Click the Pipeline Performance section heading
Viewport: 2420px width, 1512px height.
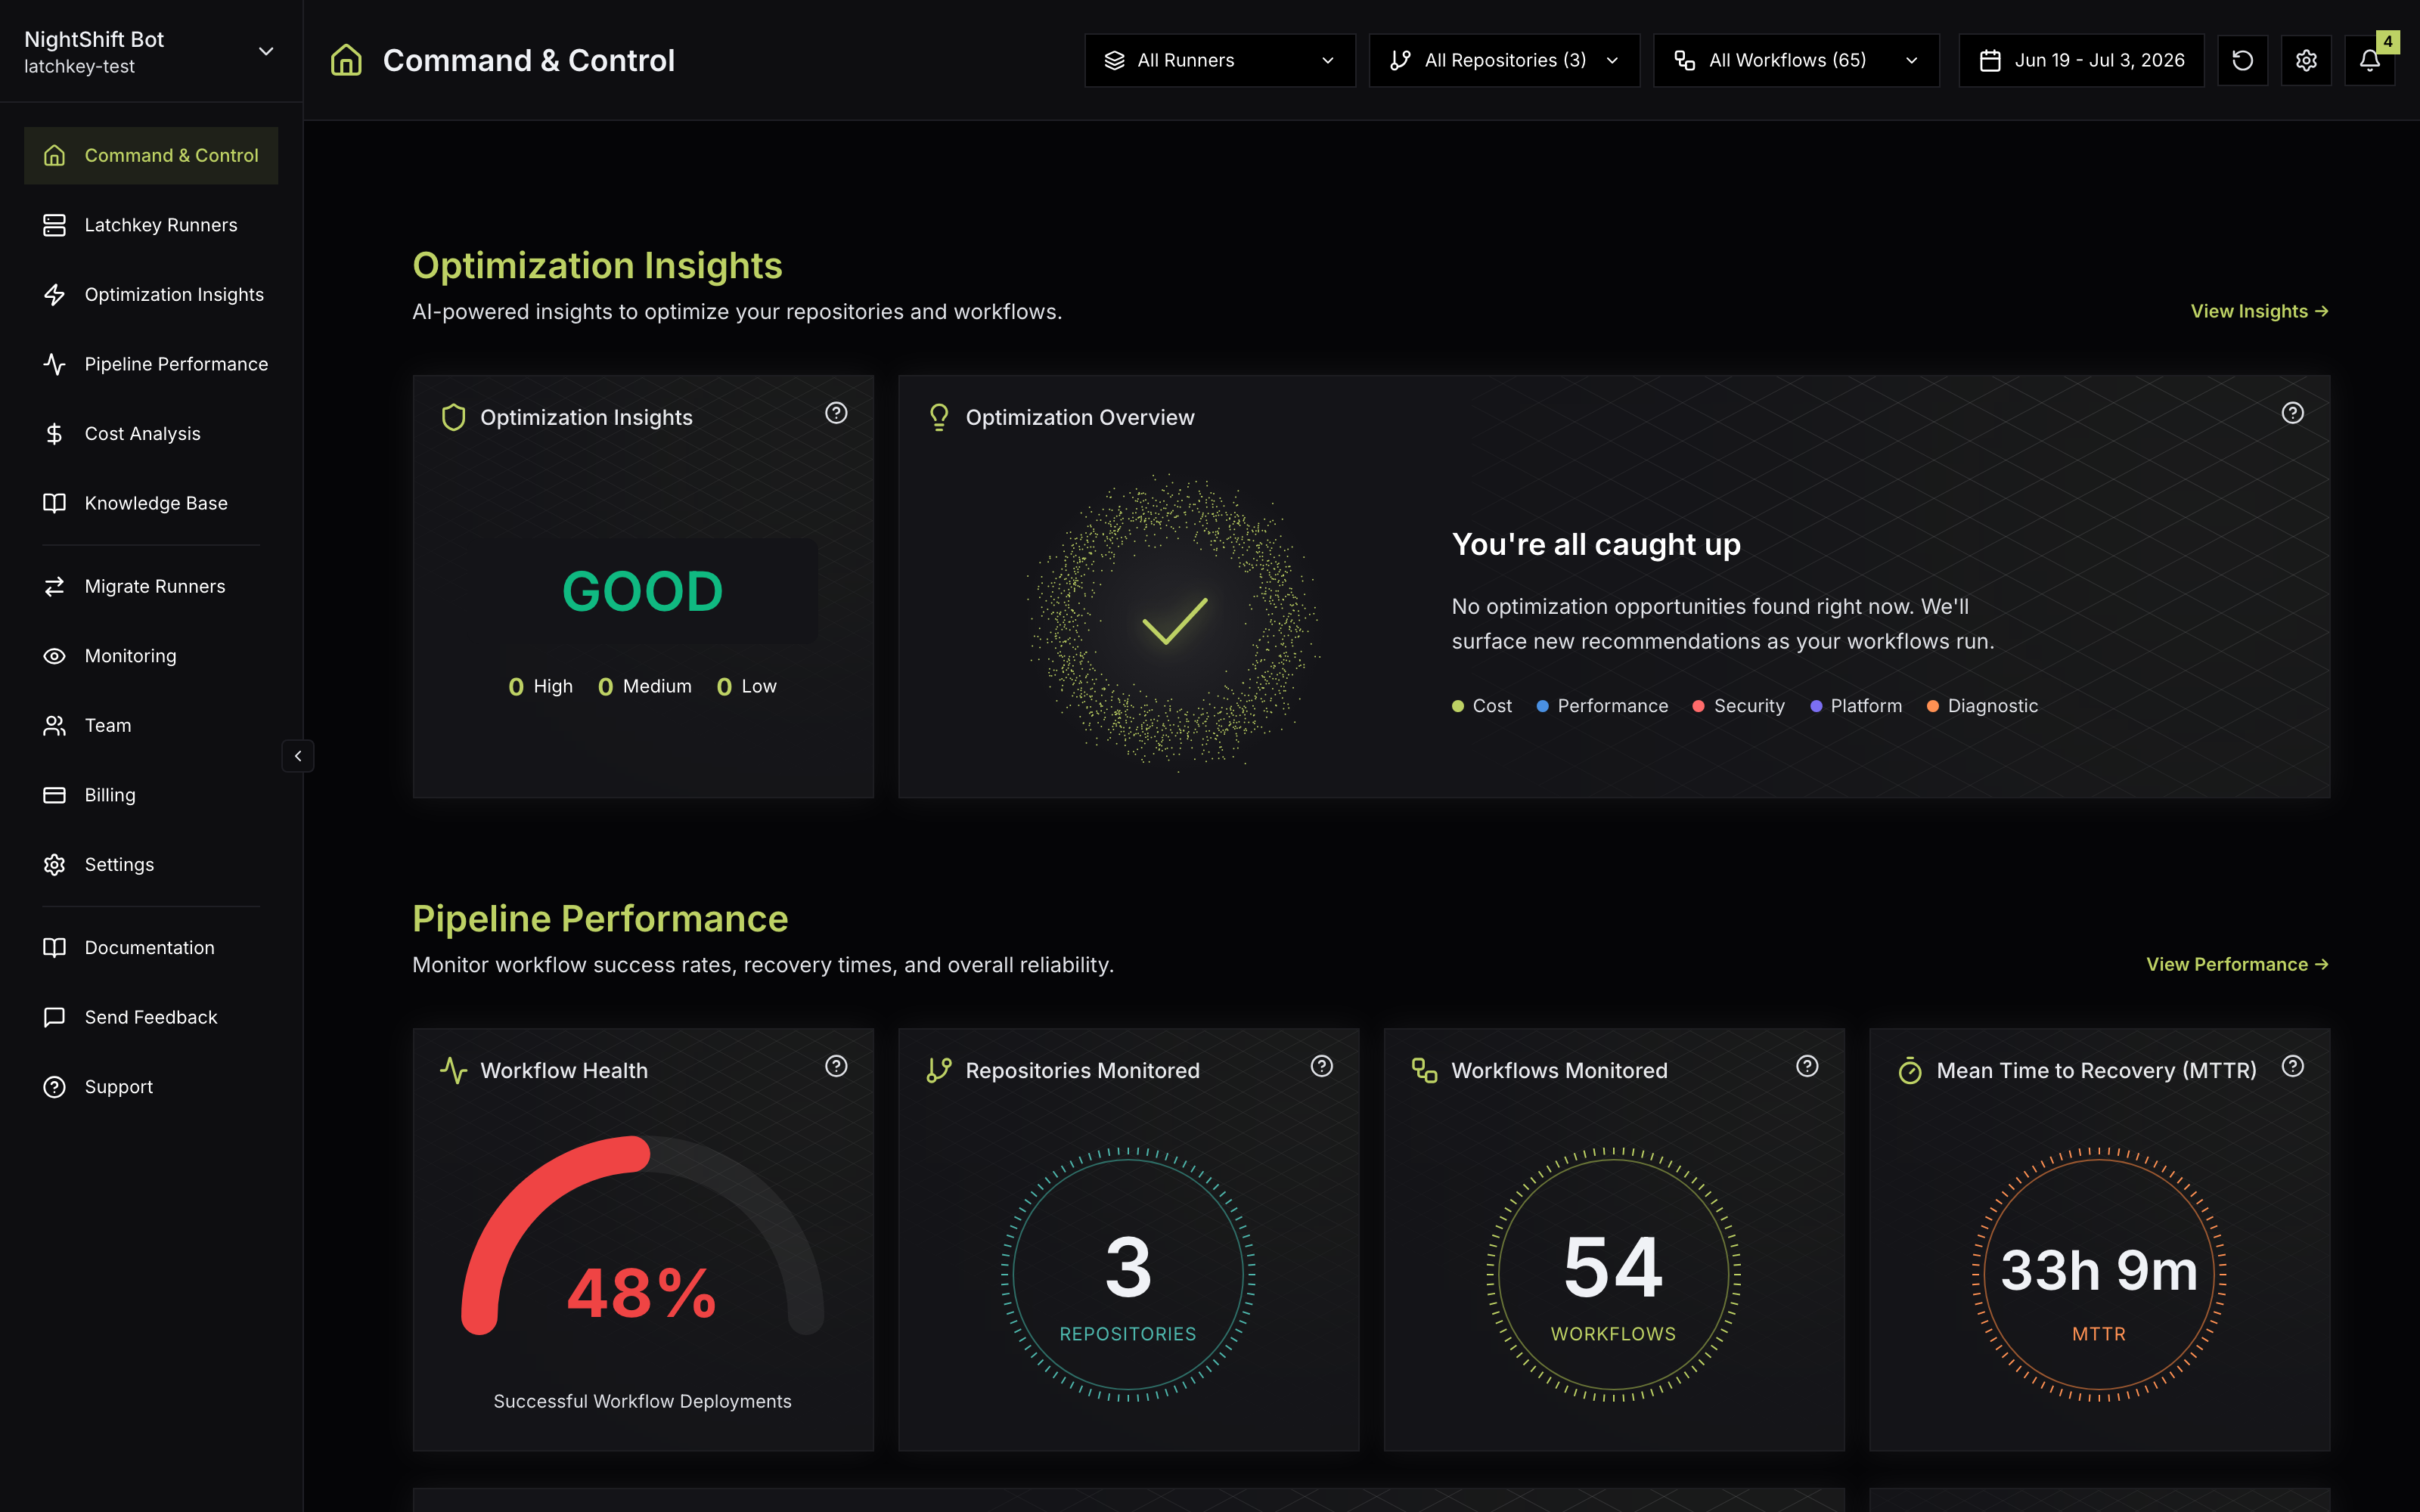coord(600,919)
